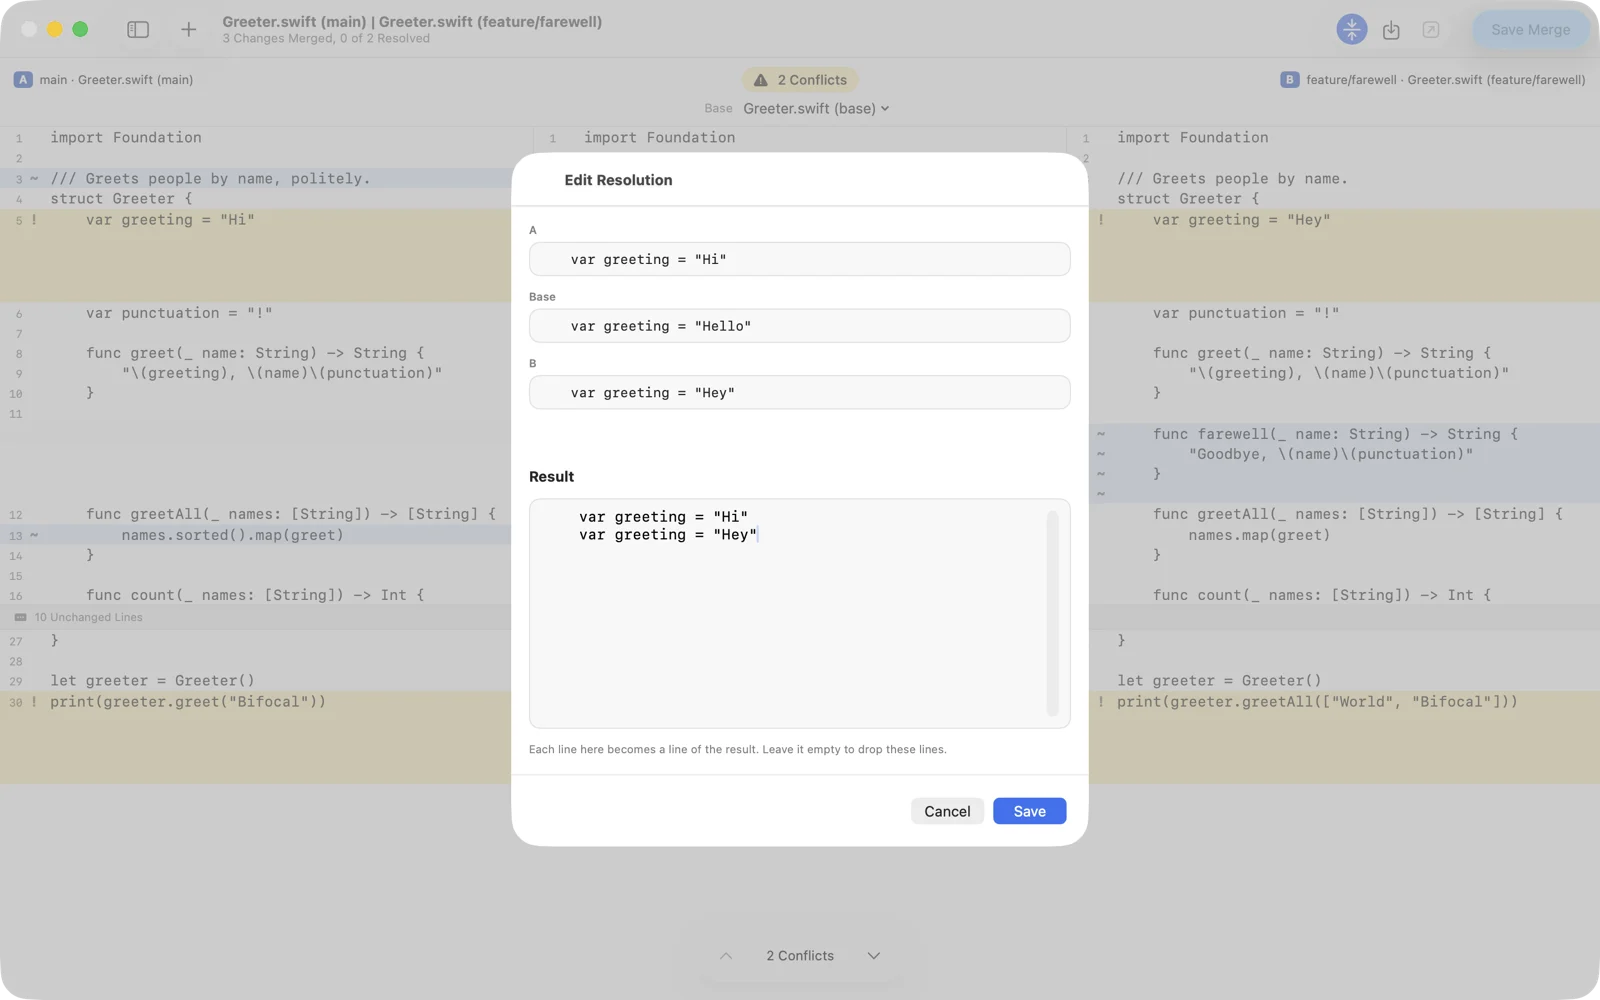1600x1000 pixels.
Task: Click the B badge for feature/farewell file
Action: (1289, 80)
